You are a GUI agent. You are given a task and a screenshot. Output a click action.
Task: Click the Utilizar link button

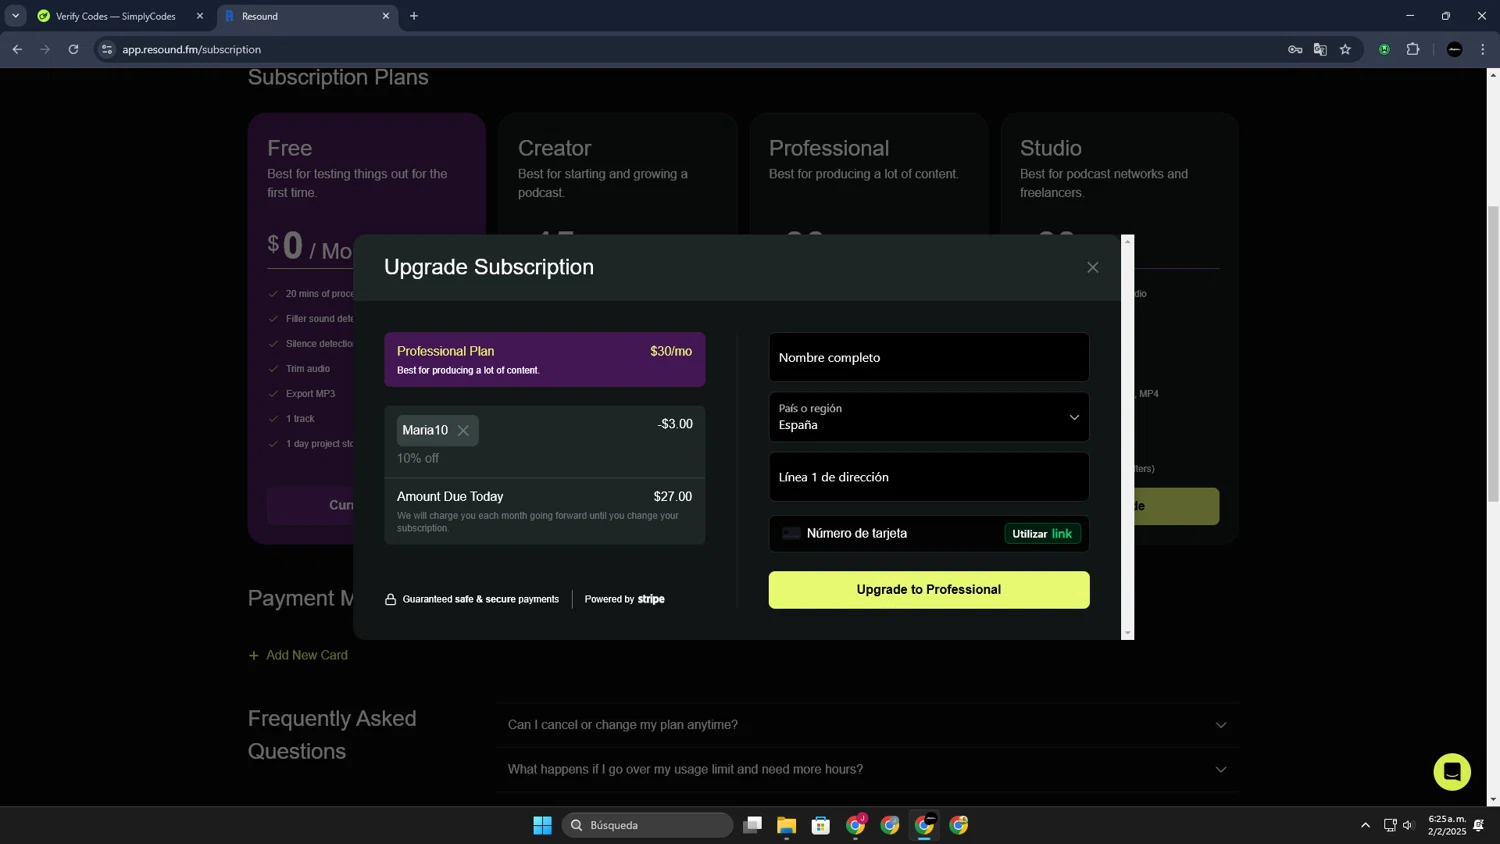pos(1042,534)
